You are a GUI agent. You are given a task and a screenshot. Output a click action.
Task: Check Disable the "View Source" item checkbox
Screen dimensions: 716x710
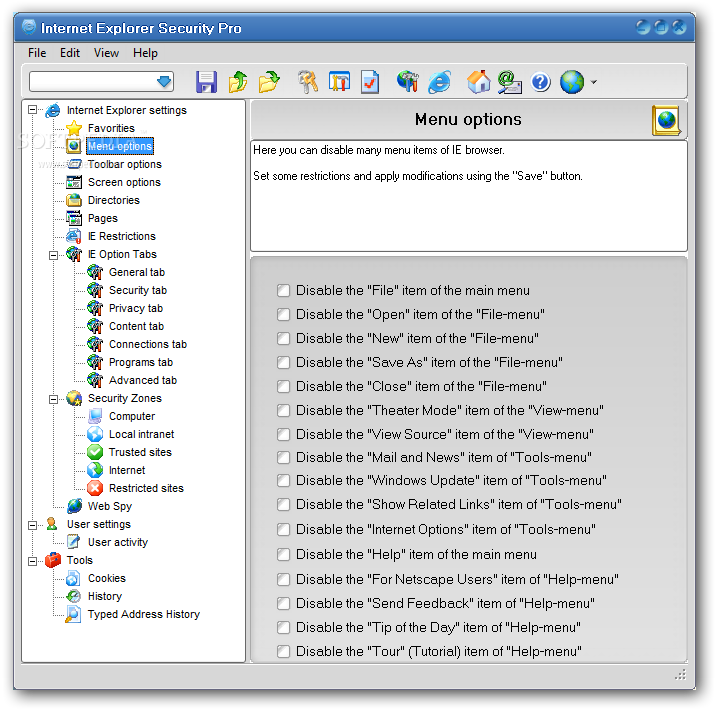coord(284,434)
